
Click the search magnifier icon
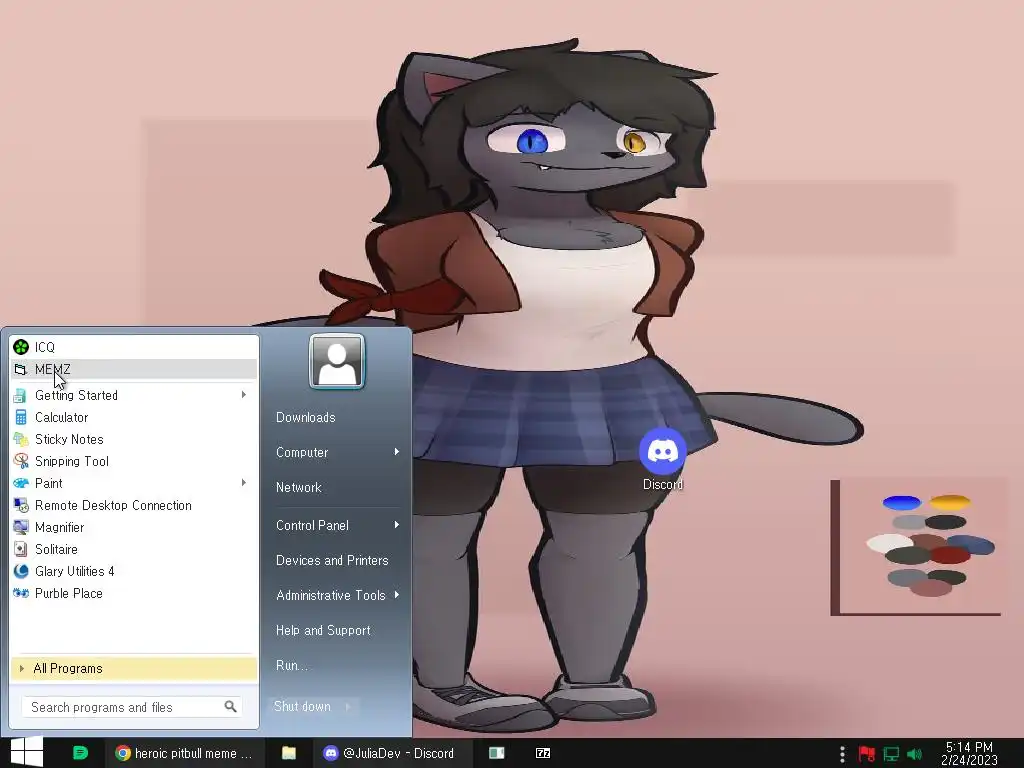(x=231, y=707)
